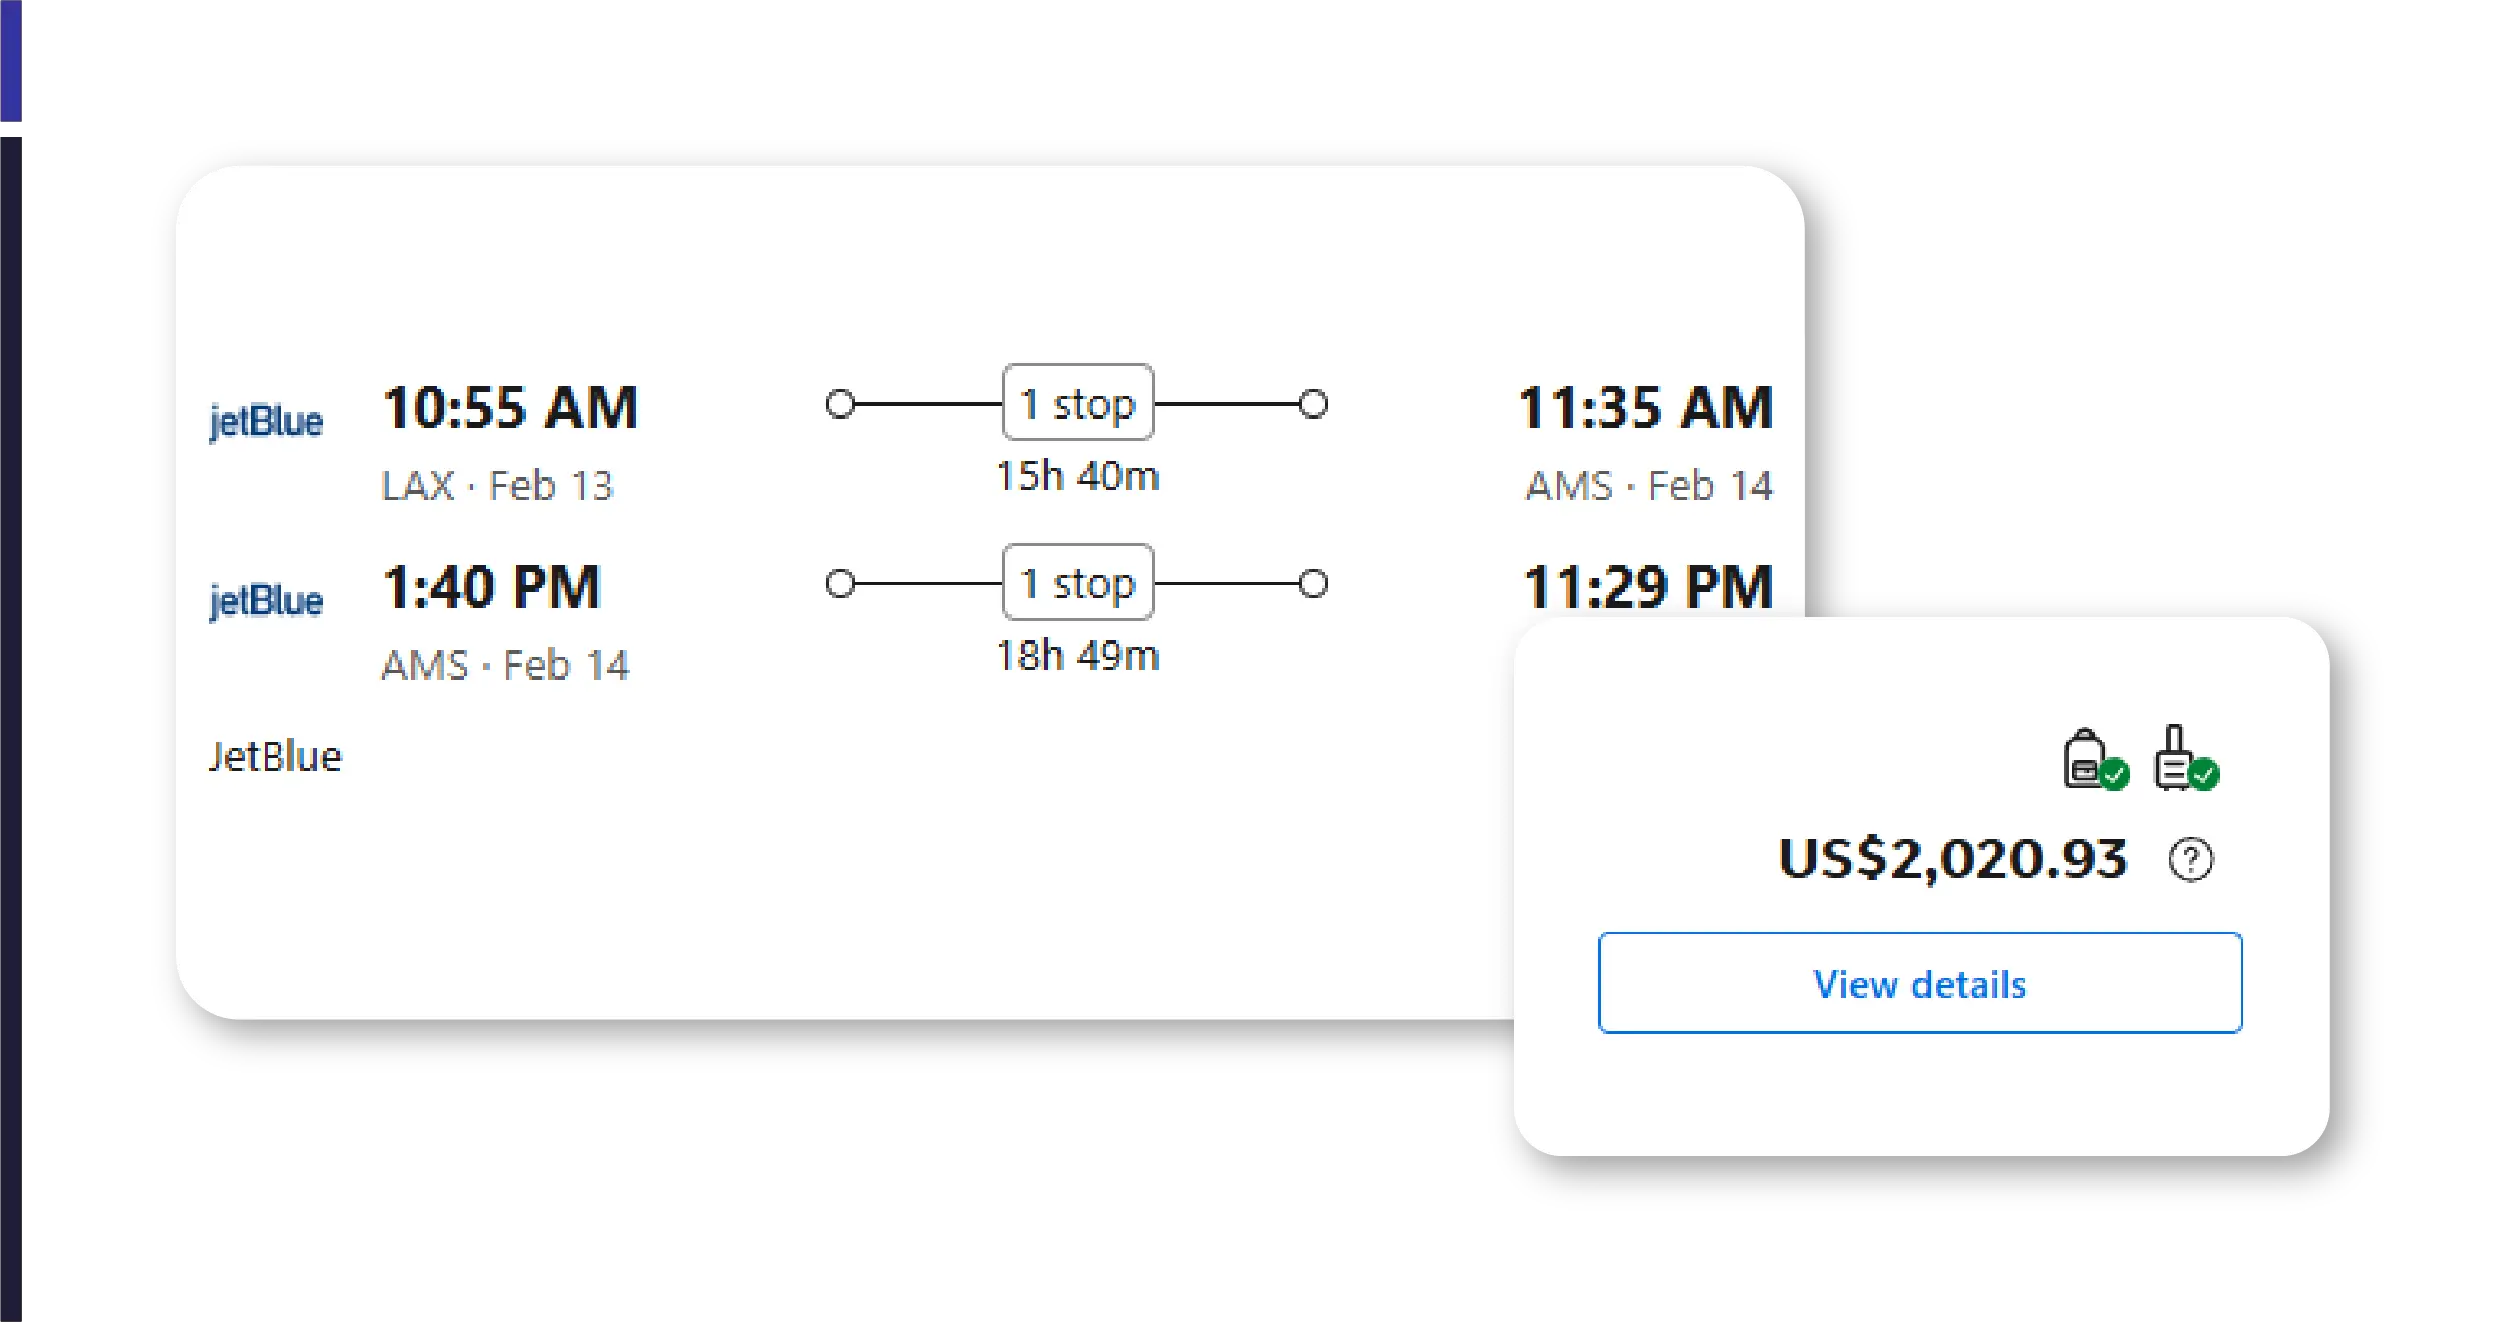Click the LAX · Feb 13 departure label
Screen dimensions: 2507x1322
(x=497, y=486)
